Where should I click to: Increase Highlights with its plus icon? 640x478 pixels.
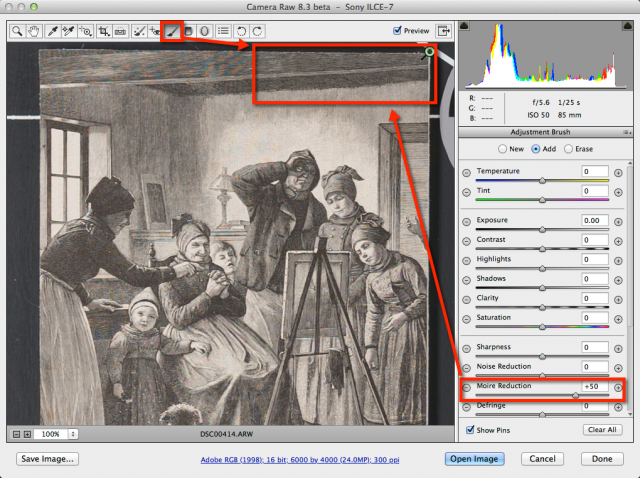pyautogui.click(x=618, y=261)
